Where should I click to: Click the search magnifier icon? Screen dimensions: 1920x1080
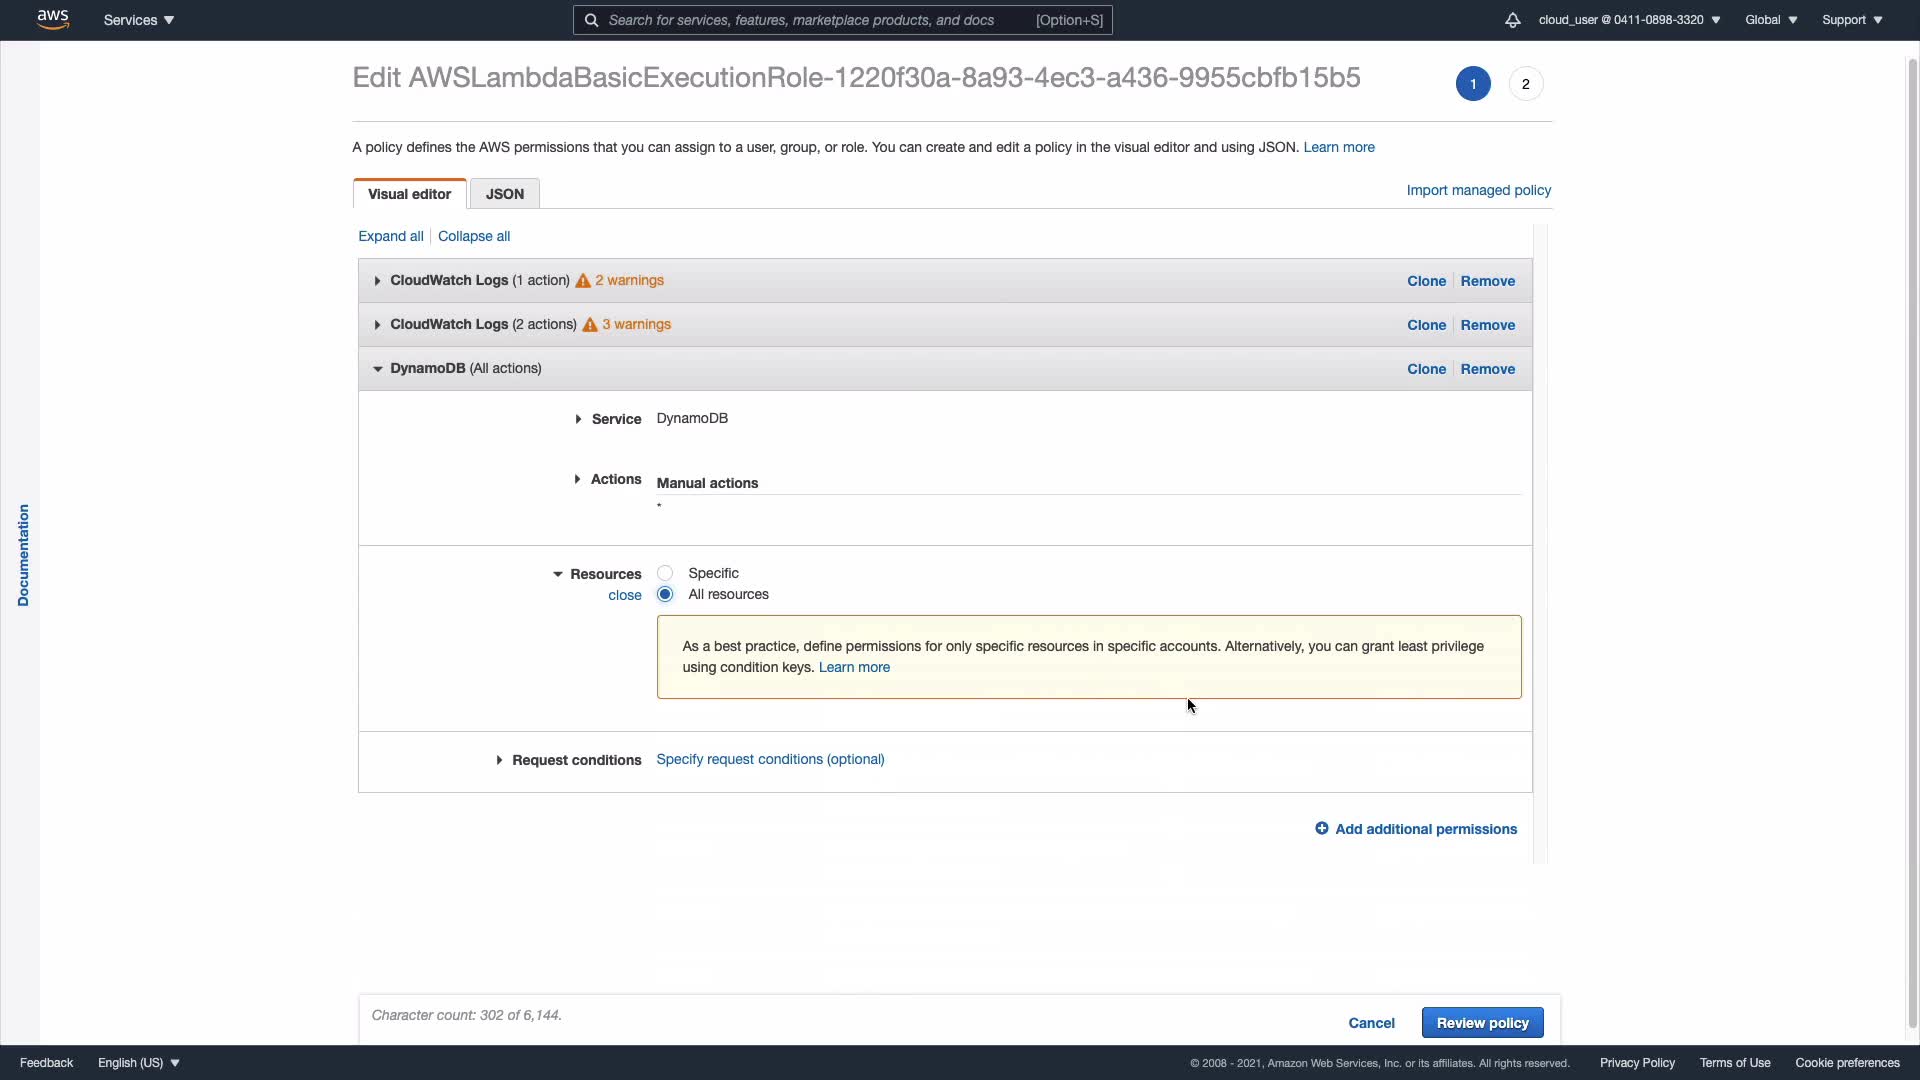[591, 20]
